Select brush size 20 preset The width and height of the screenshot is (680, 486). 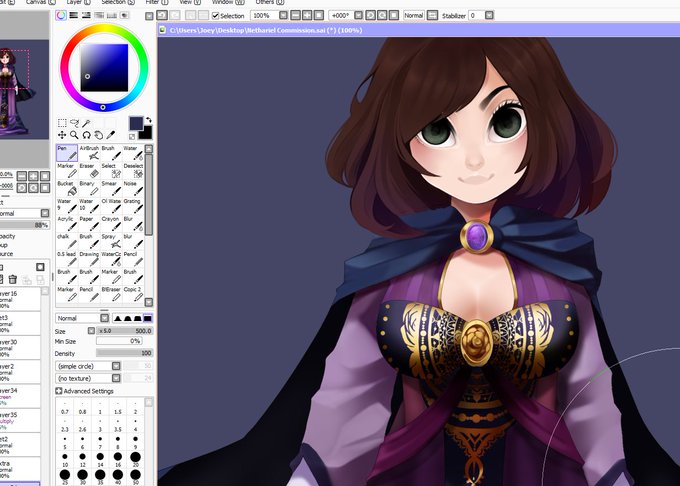(x=135, y=460)
